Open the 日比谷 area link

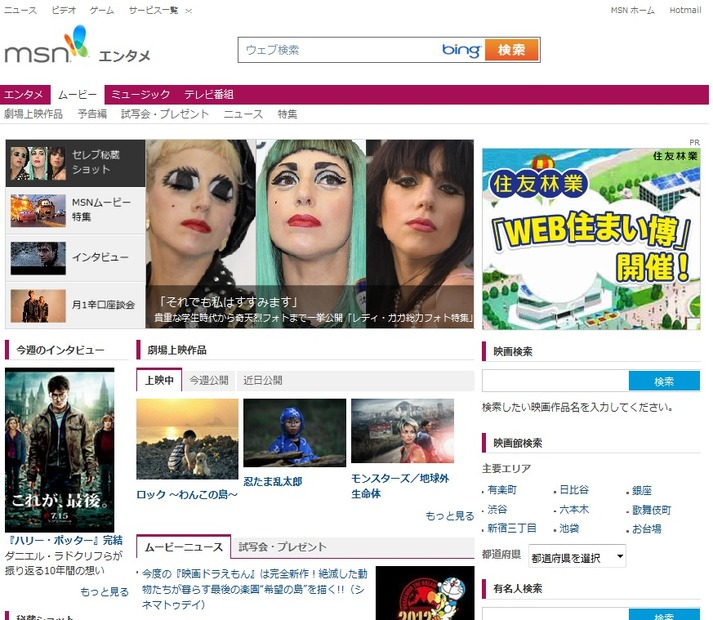tap(574, 490)
